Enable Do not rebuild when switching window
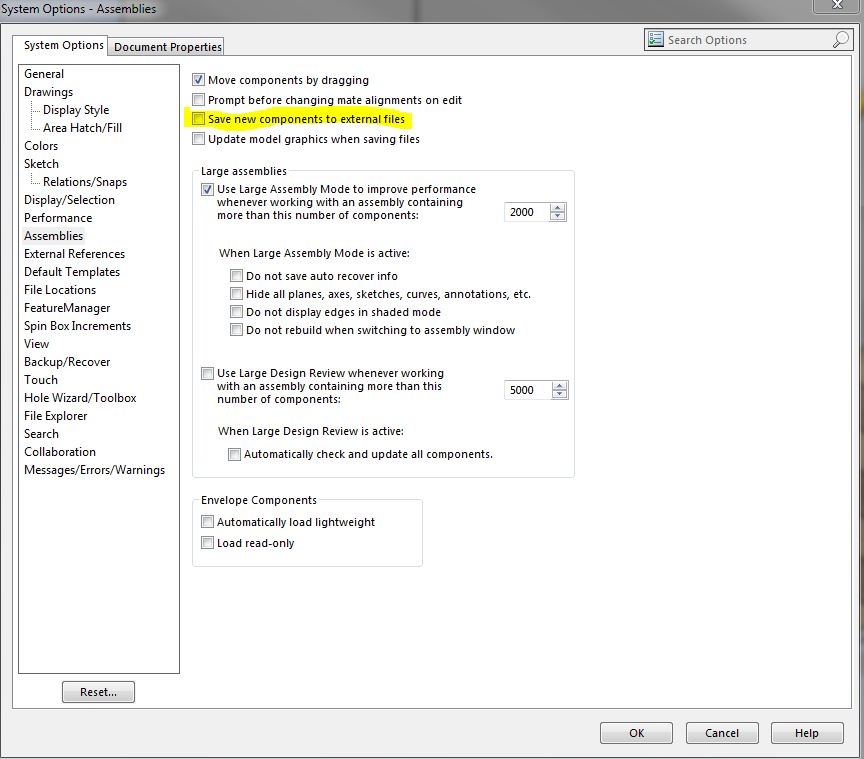This screenshot has width=864, height=759. coord(236,330)
